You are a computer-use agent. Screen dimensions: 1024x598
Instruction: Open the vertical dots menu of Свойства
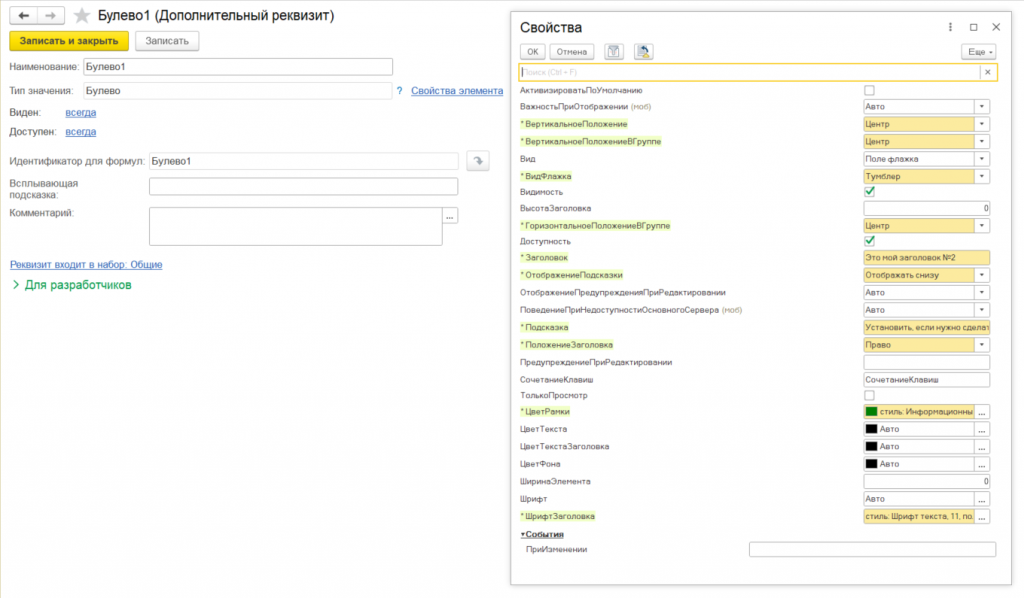pyautogui.click(x=949, y=27)
